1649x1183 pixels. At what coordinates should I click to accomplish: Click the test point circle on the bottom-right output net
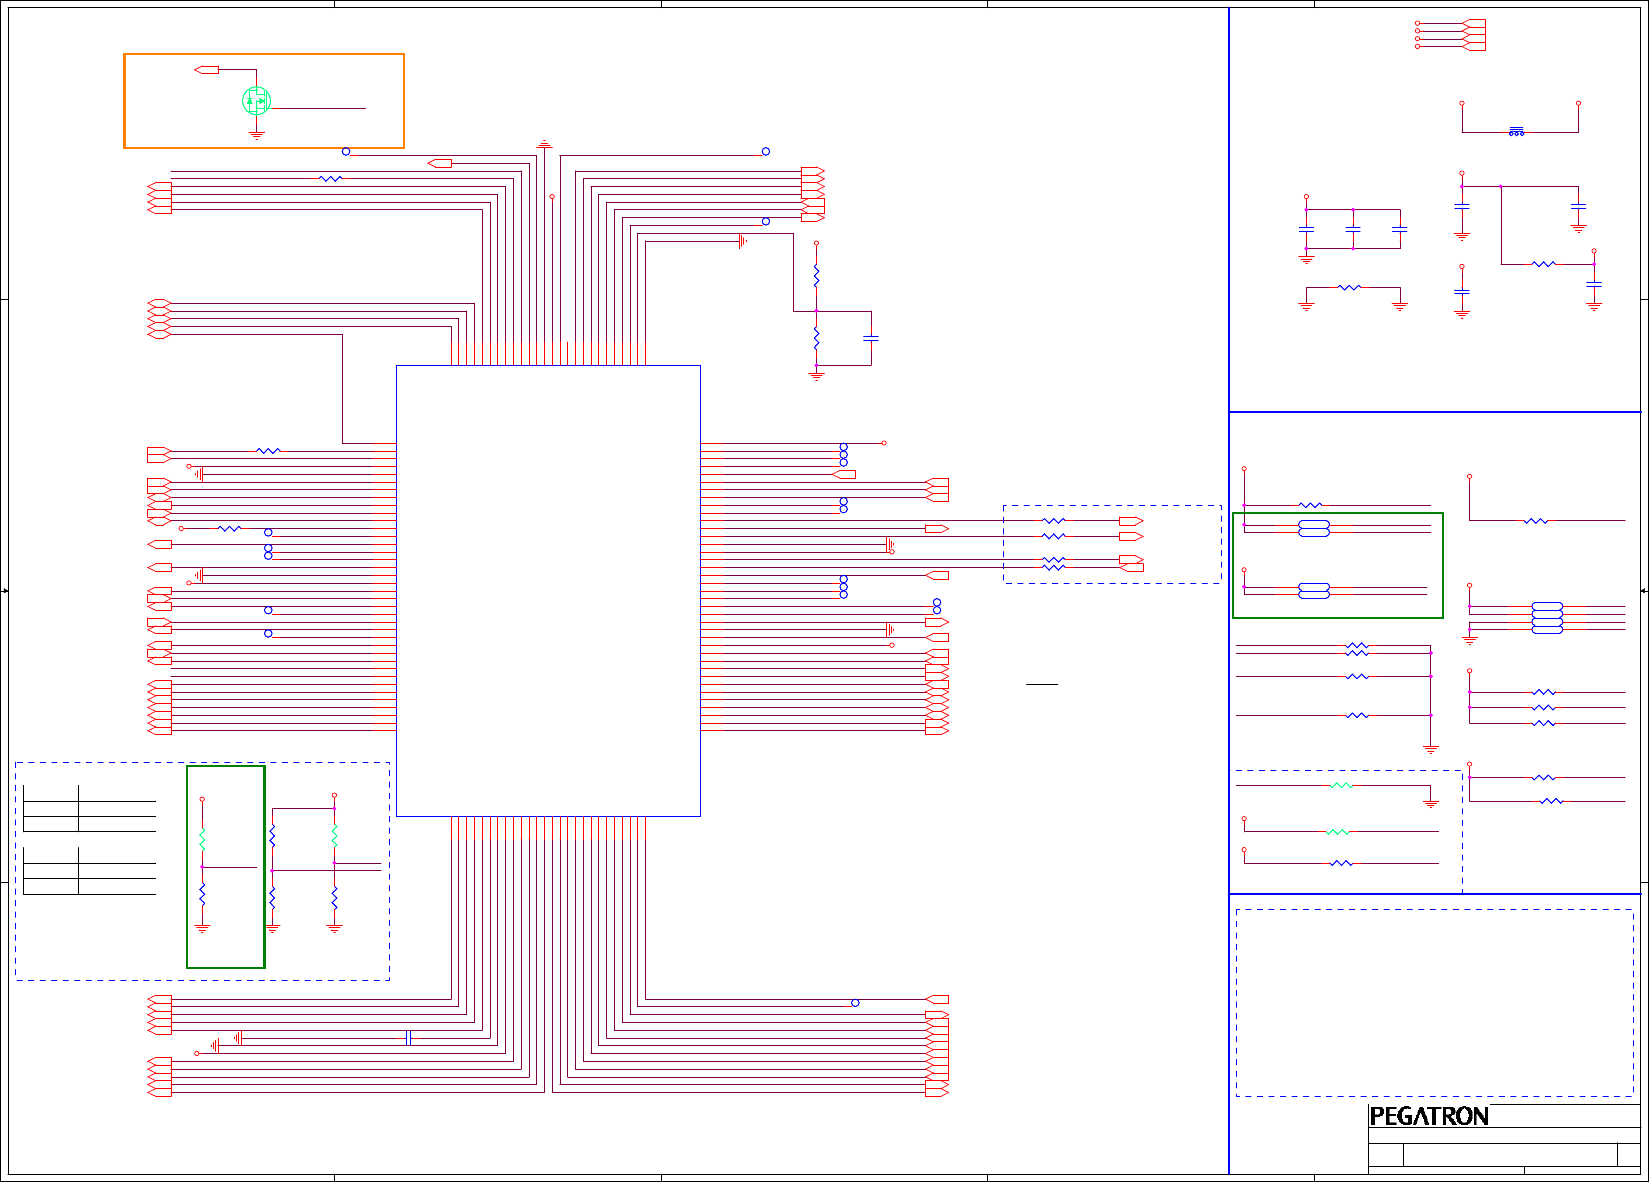click(x=855, y=1003)
